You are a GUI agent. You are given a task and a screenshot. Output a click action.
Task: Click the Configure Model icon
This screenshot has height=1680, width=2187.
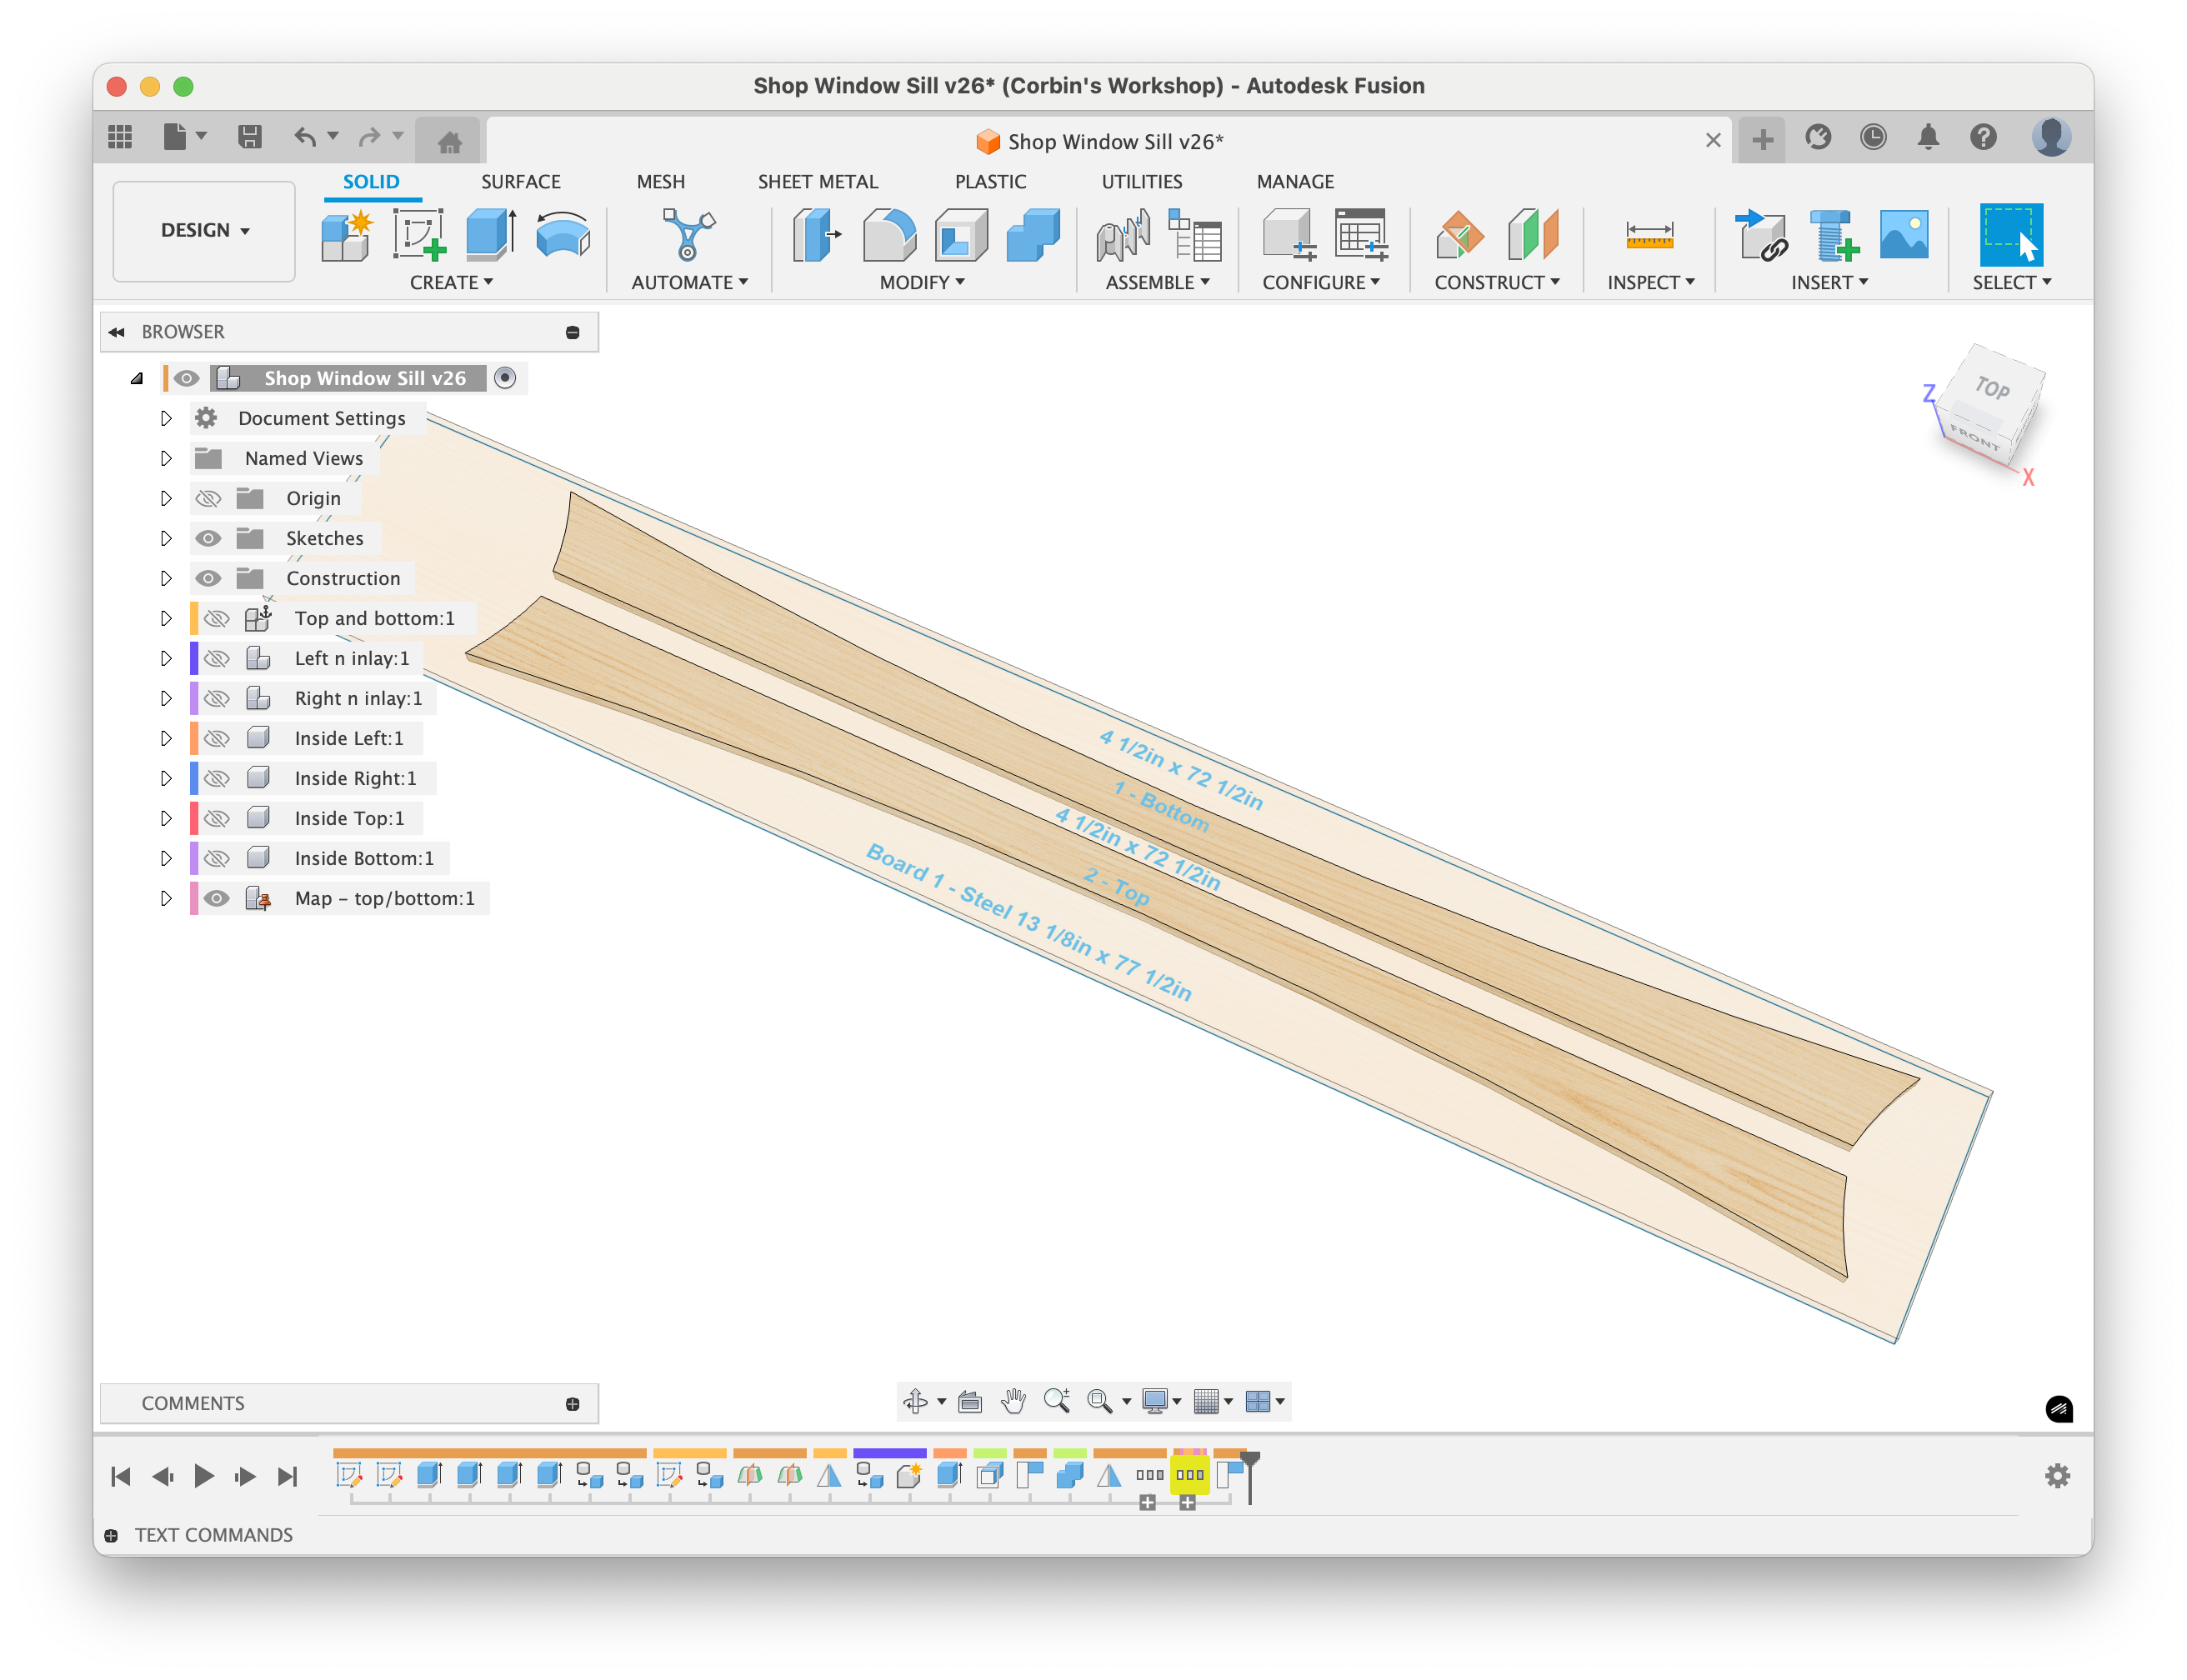[x=1288, y=236]
